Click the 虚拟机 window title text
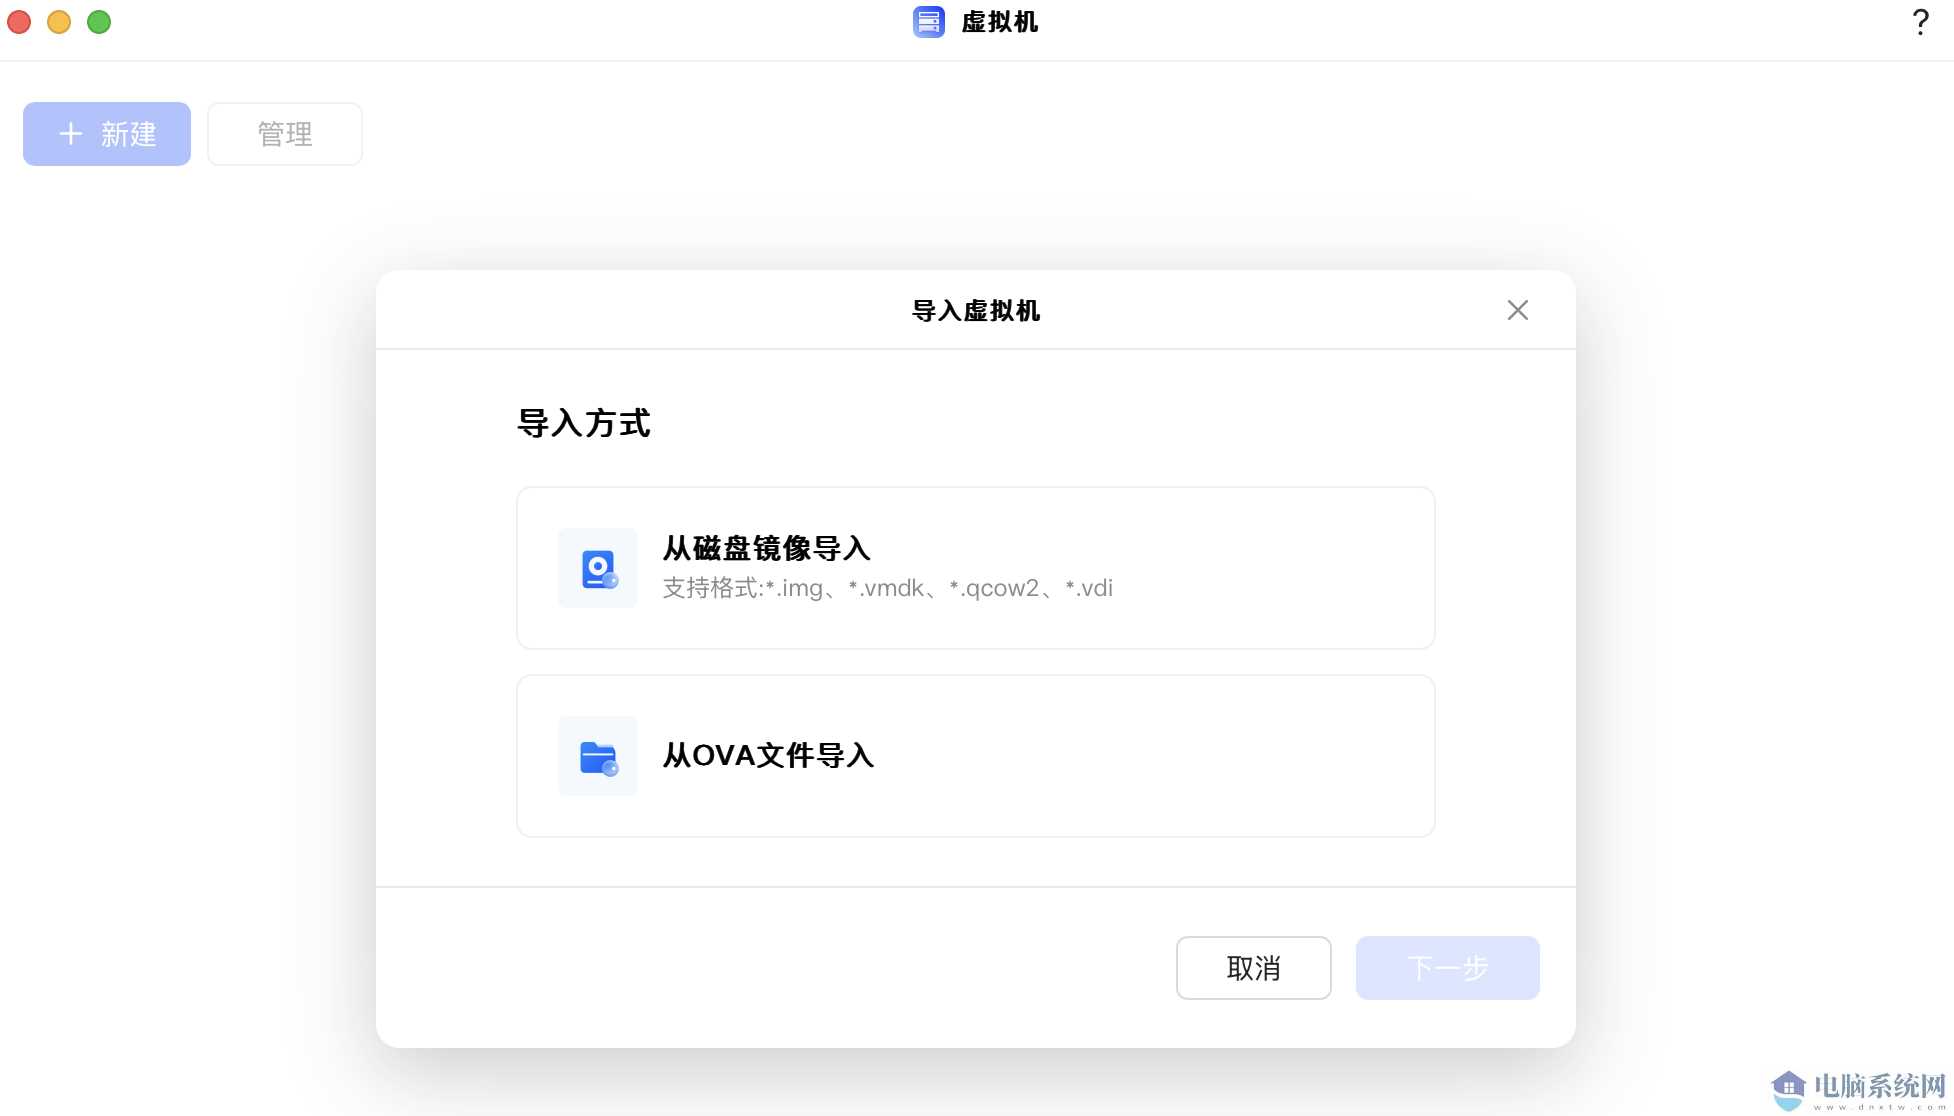The image size is (1954, 1116). (1000, 22)
